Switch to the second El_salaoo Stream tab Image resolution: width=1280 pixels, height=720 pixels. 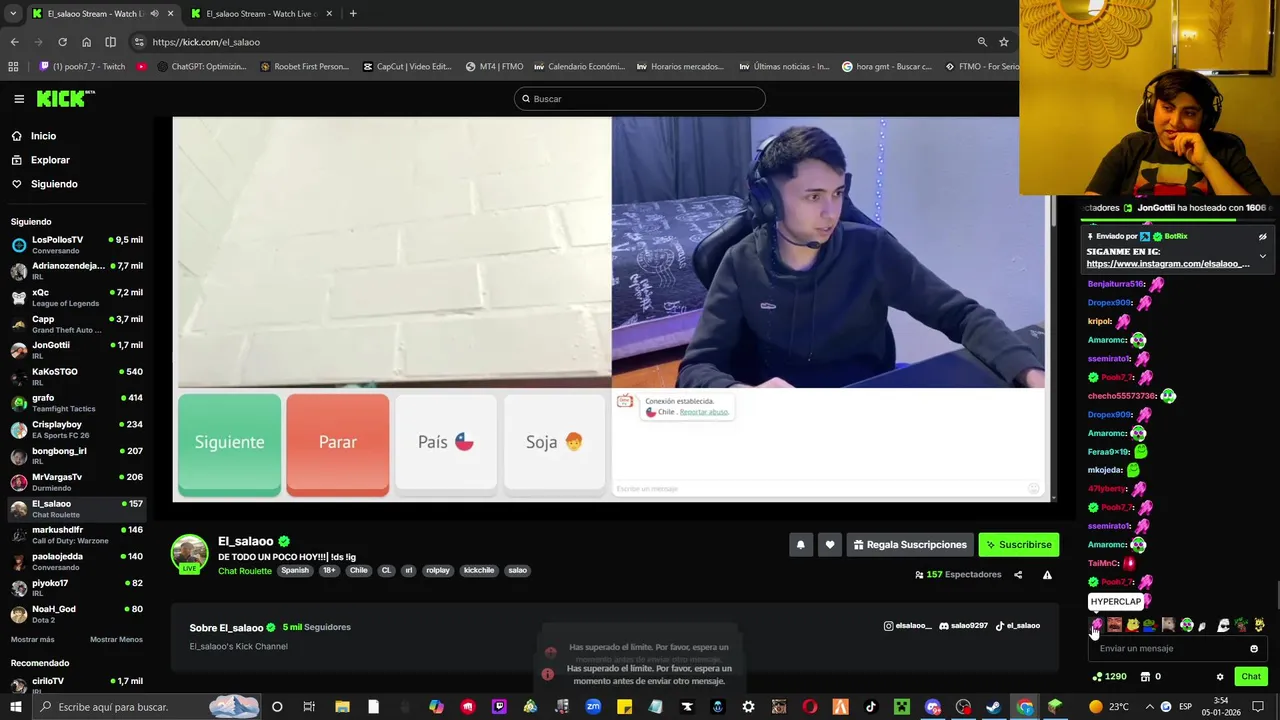point(262,14)
